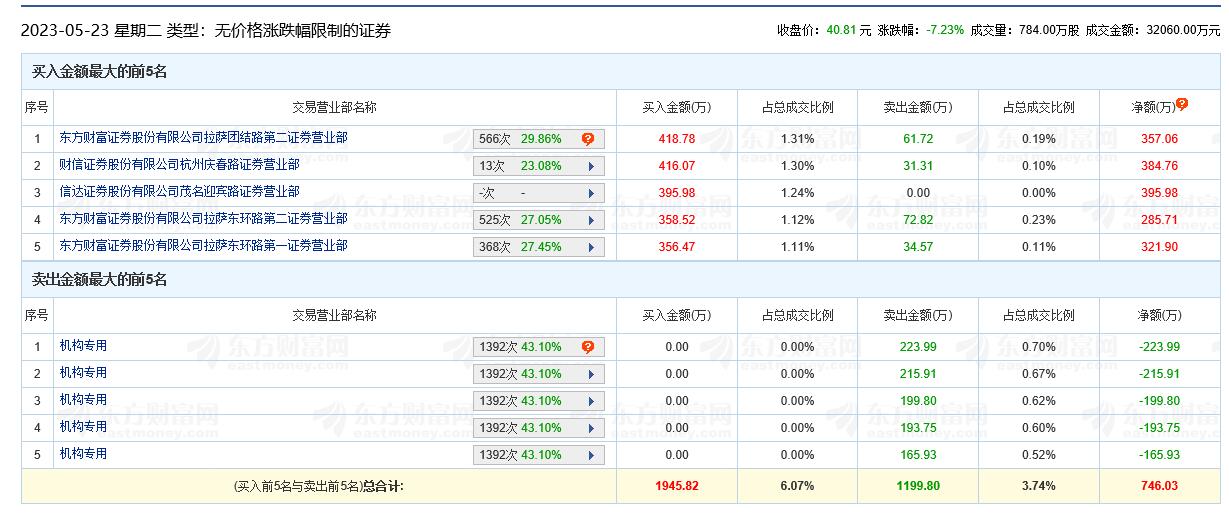The height and width of the screenshot is (520, 1229).
Task: Expand the 1392次 box in the third-ranked seller row
Action: (x=591, y=401)
